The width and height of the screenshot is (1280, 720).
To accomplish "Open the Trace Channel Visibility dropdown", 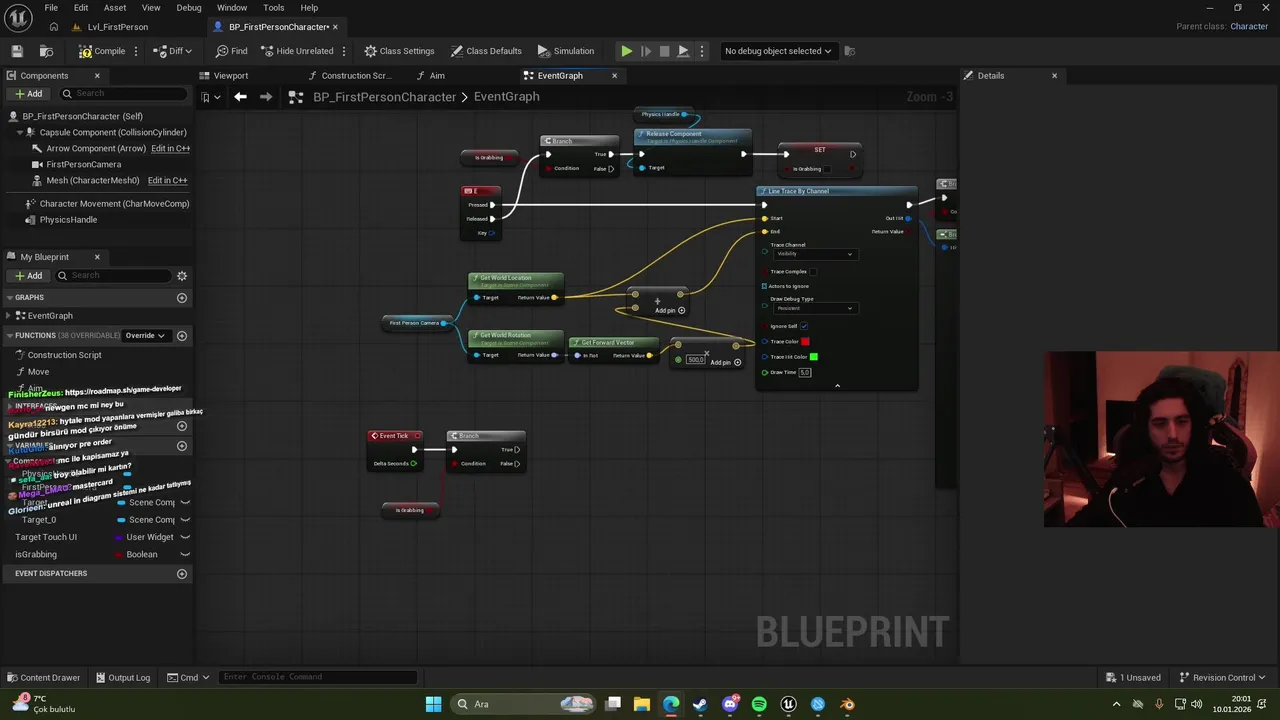I will [815, 254].
